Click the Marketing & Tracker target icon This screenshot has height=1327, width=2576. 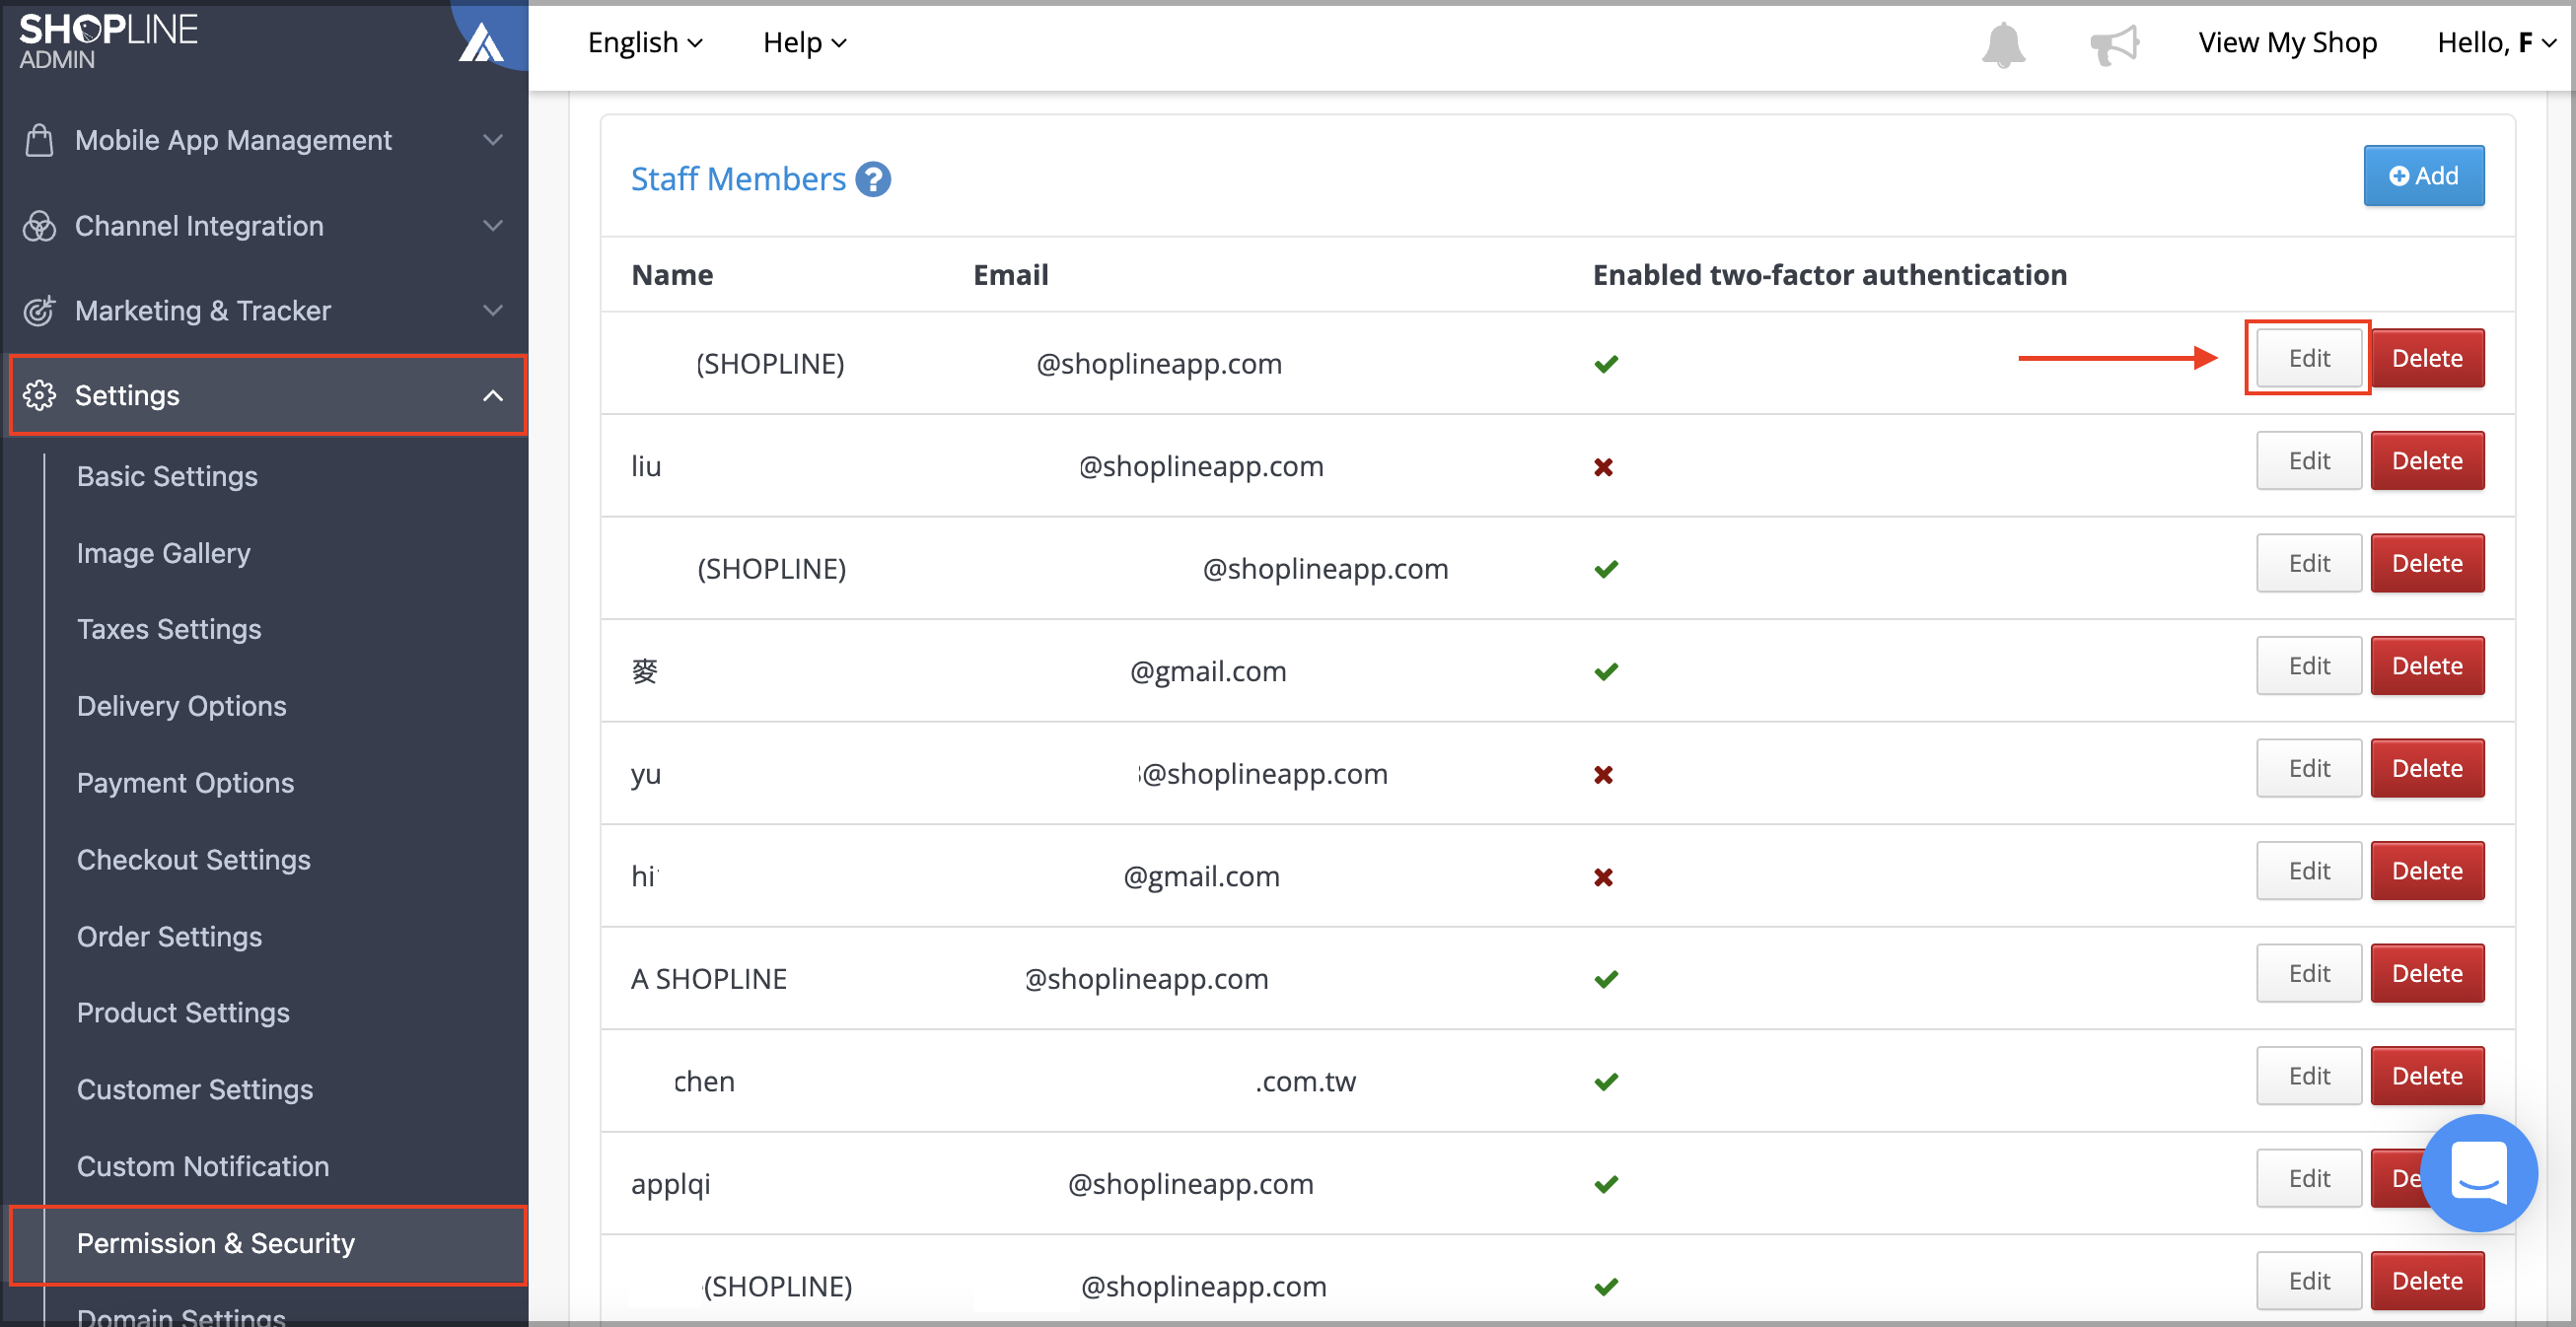39,311
